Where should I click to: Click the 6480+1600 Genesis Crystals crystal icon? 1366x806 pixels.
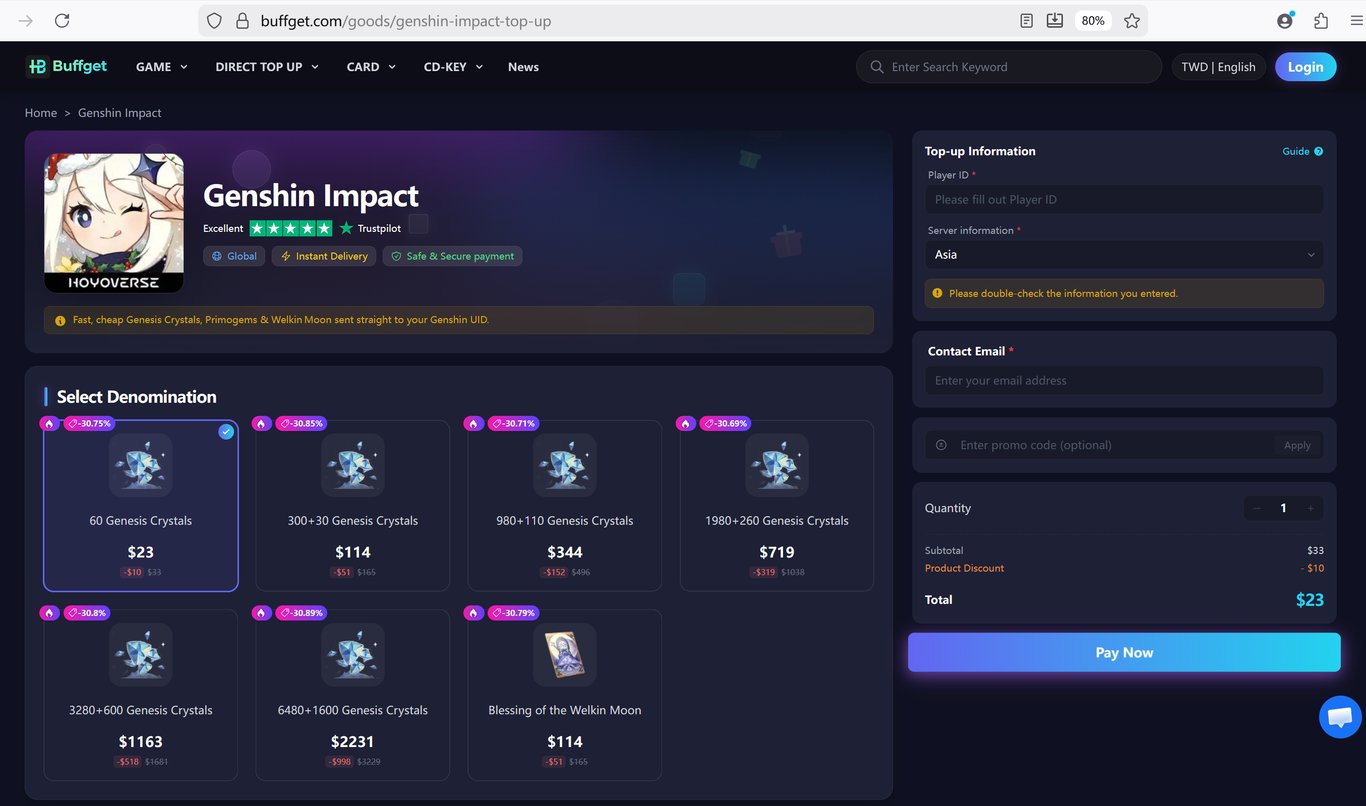click(353, 655)
